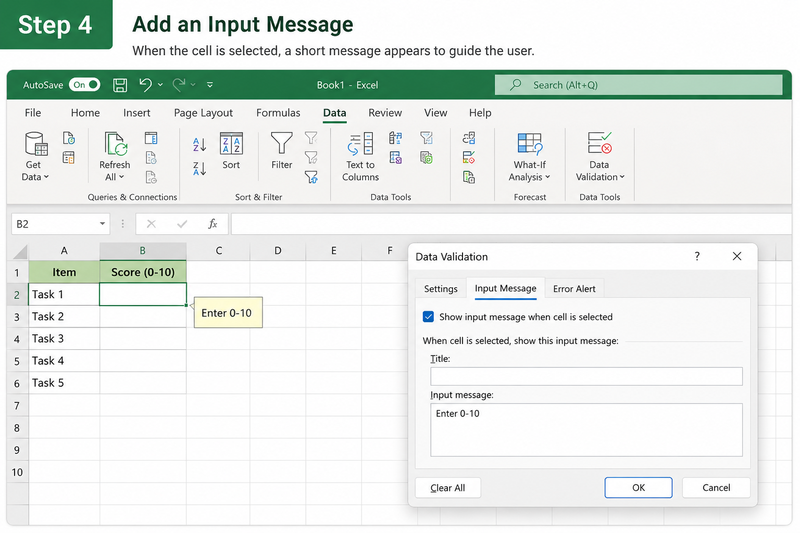The height and width of the screenshot is (533, 800).
Task: Expand the What-If Analysis dropdown arrow
Action: (547, 177)
